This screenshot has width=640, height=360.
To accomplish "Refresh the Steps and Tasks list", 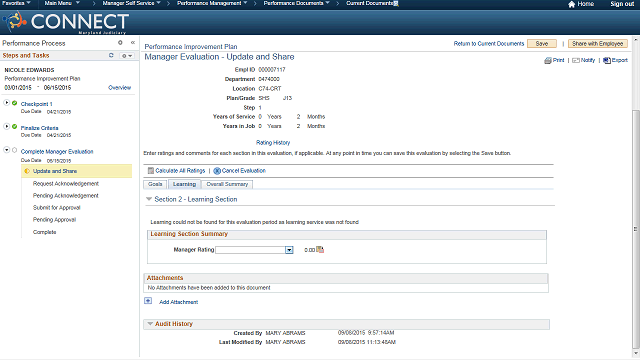I will (x=111, y=55).
